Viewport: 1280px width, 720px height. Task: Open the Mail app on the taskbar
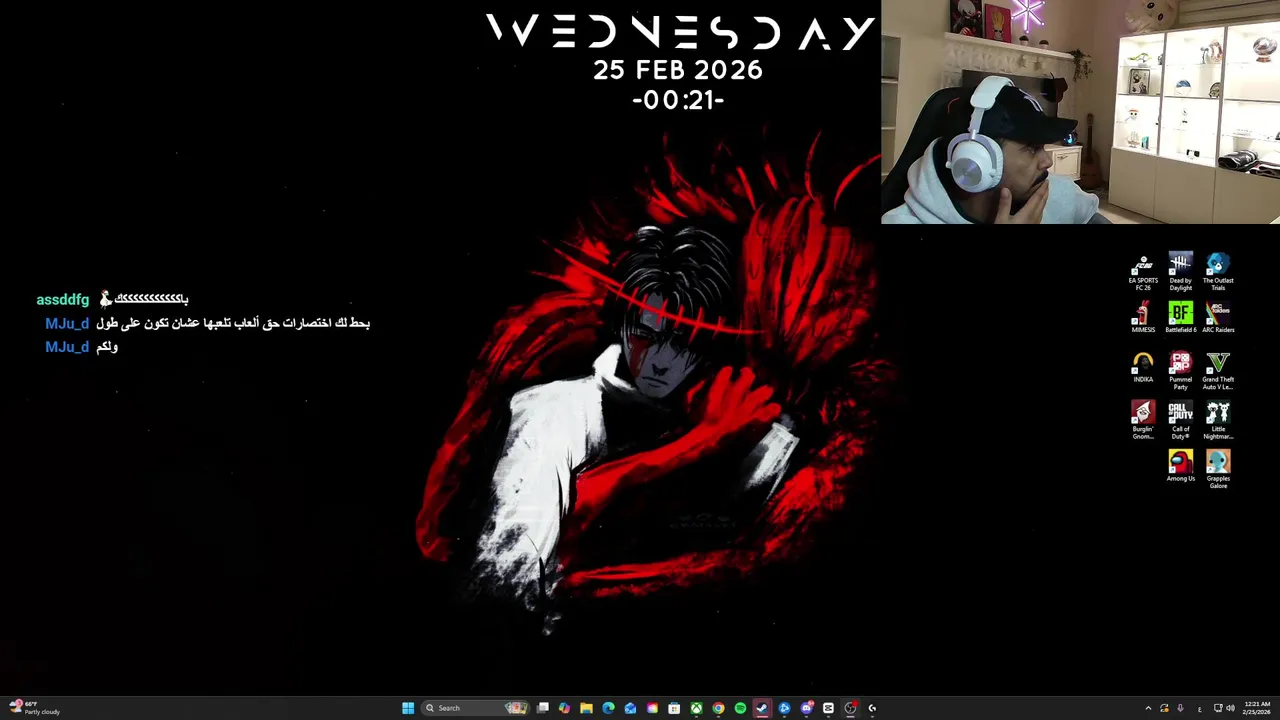[630, 708]
